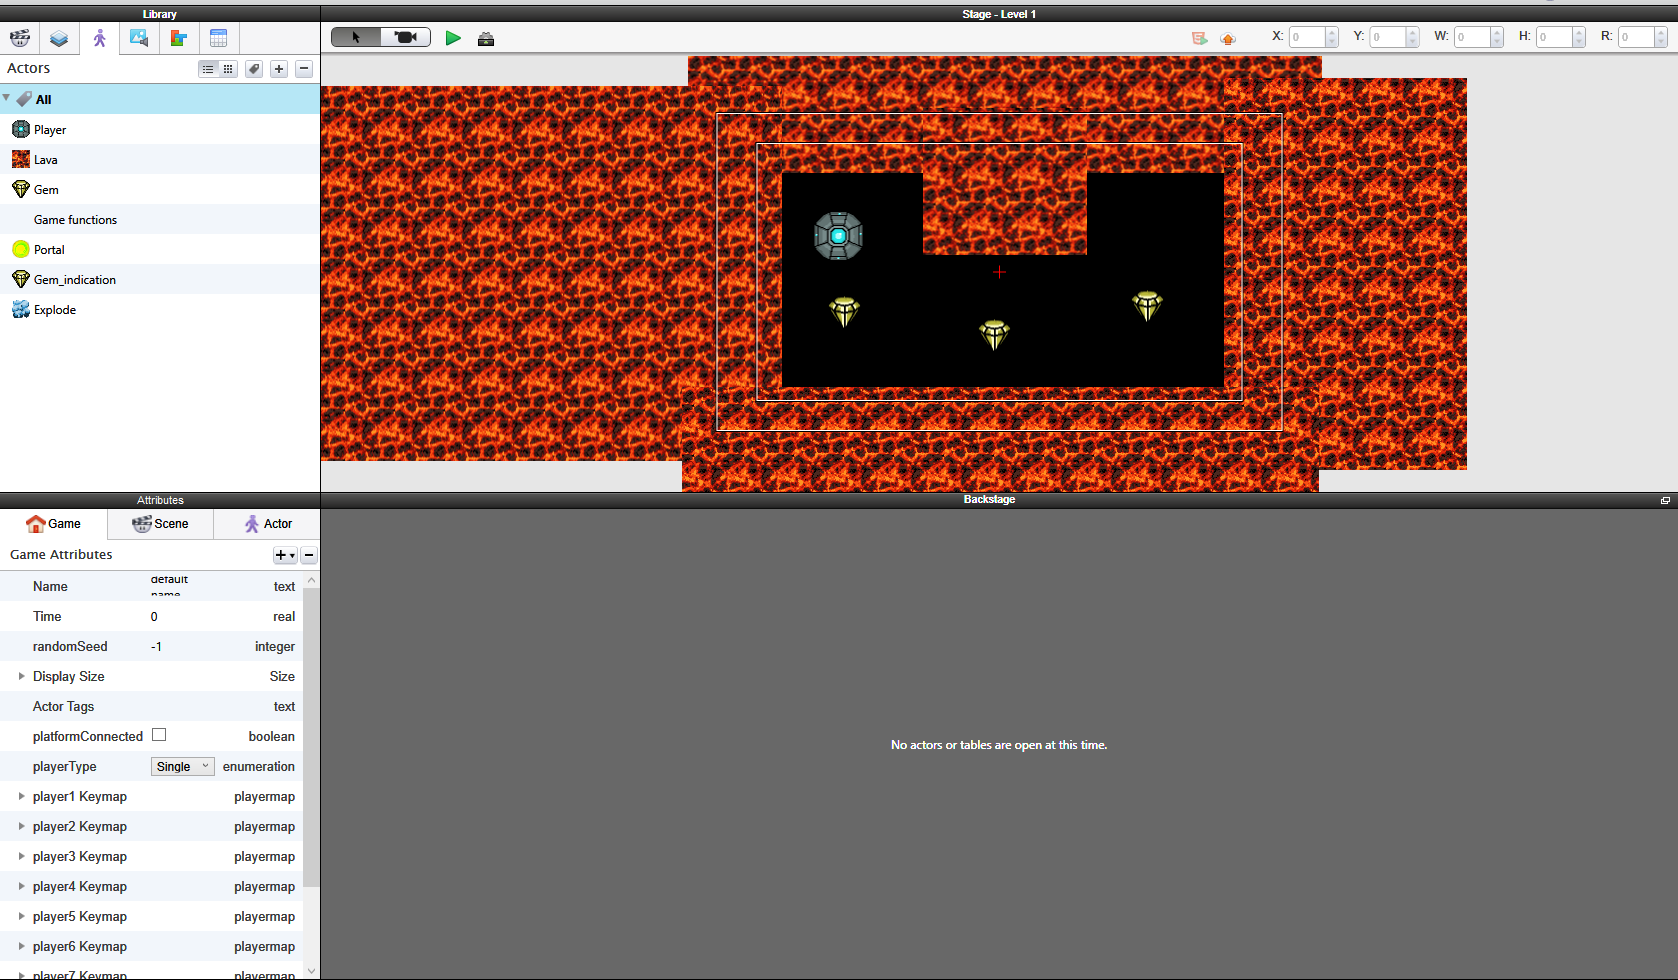
Task: Switch to the Actor attributes tab
Action: pos(266,523)
